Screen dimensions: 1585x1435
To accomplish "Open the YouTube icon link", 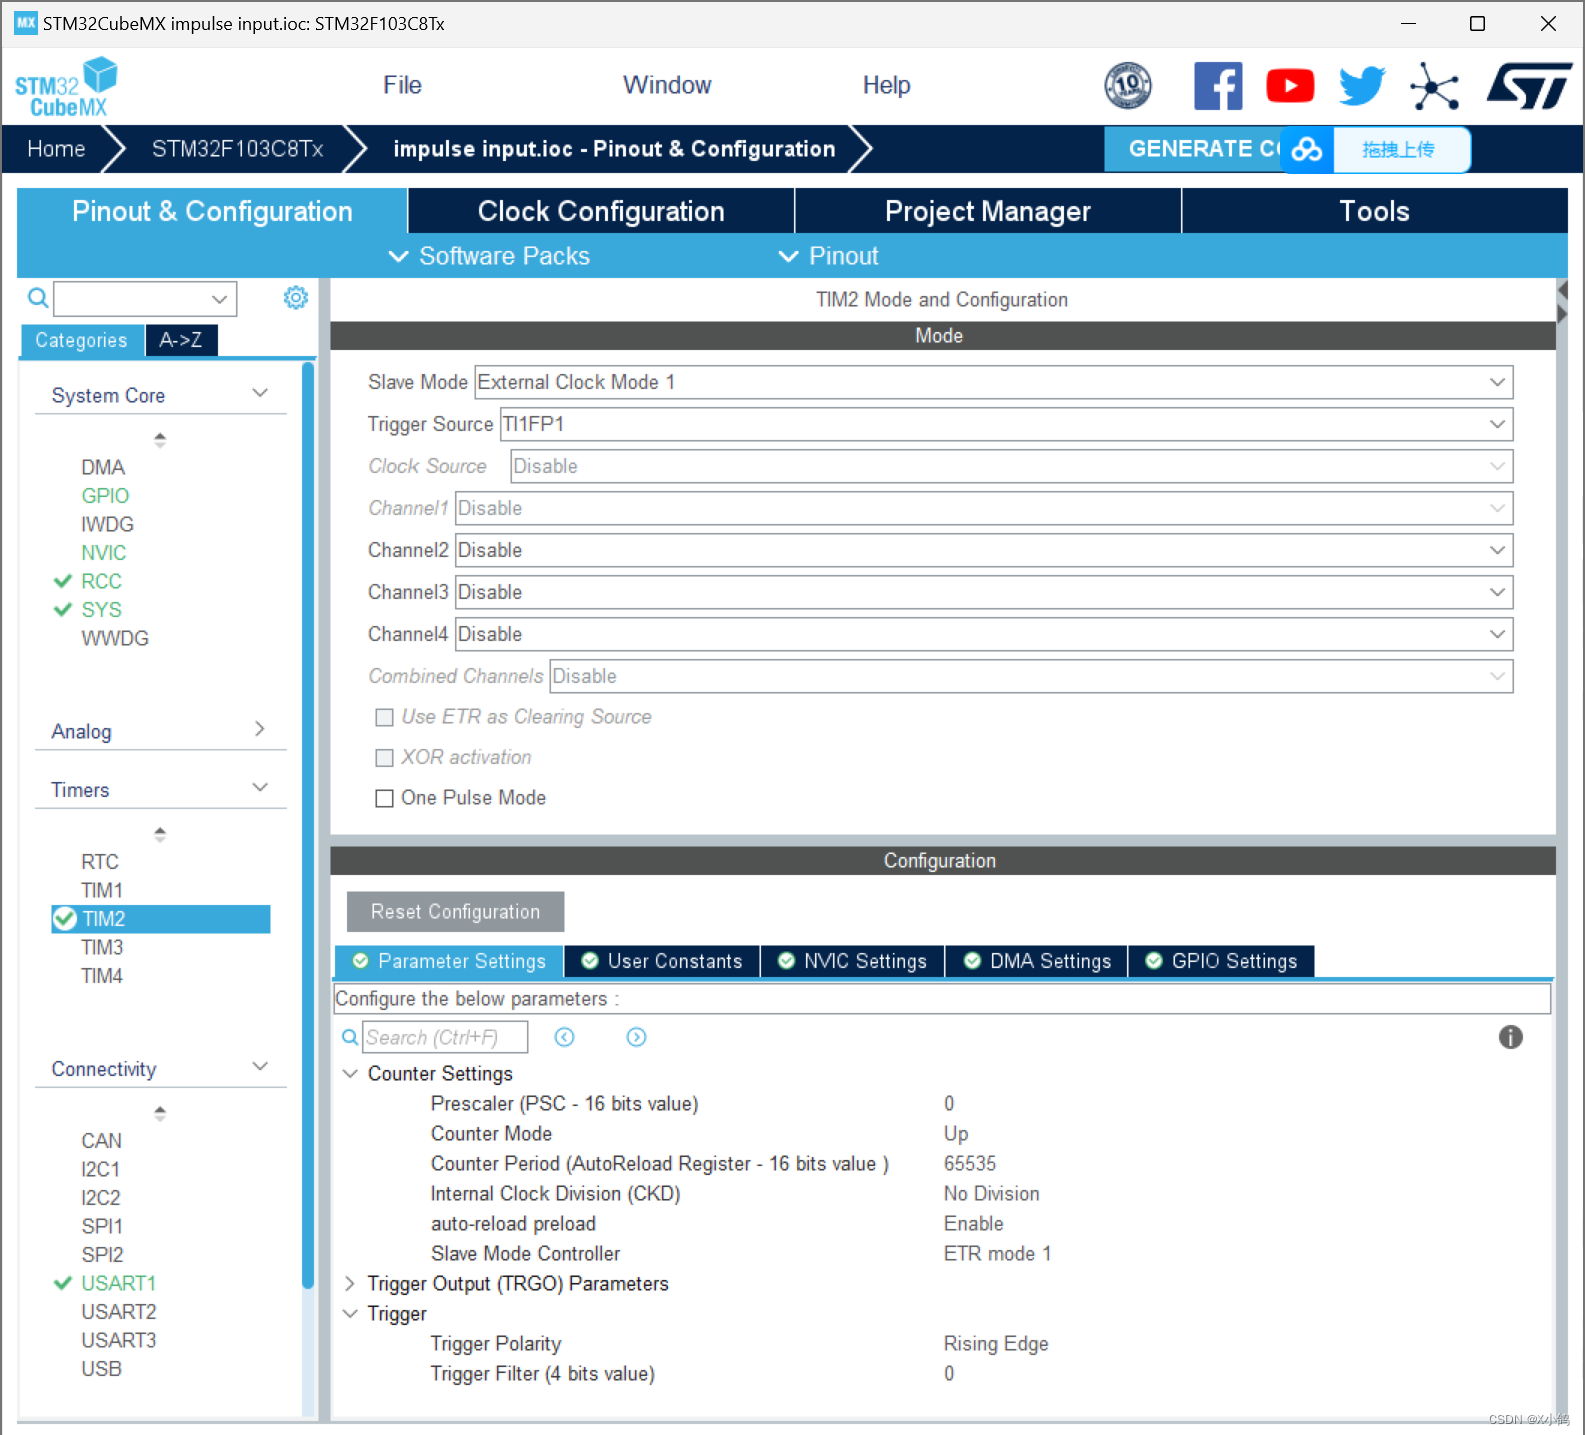I will [x=1290, y=86].
